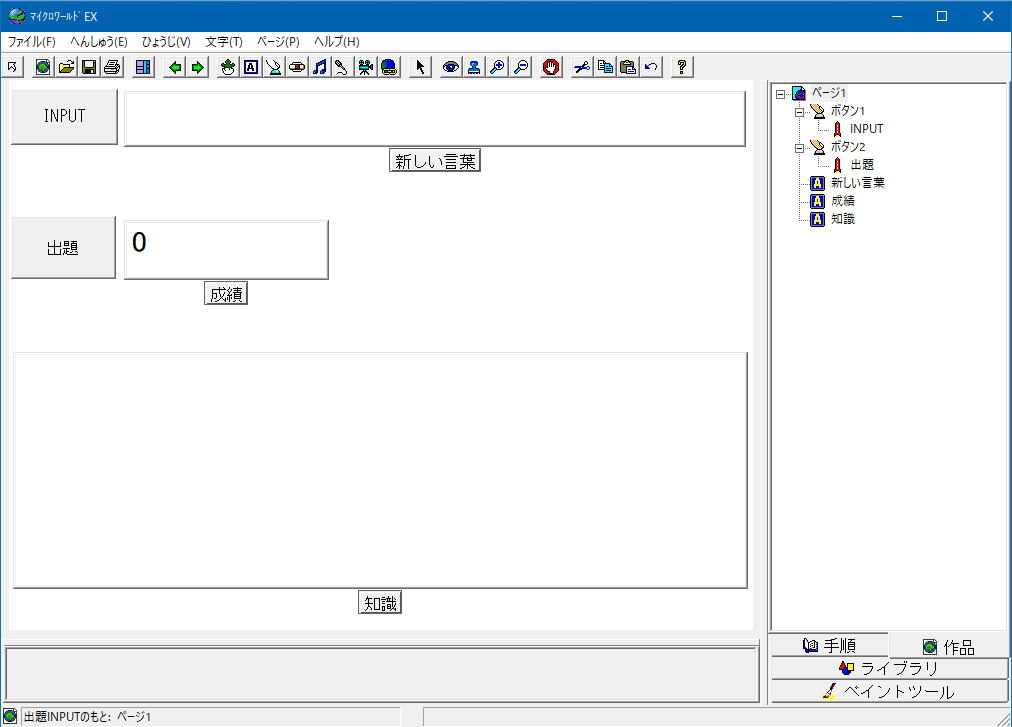Click the 成績 text box label
This screenshot has height=727, width=1012.
click(226, 294)
